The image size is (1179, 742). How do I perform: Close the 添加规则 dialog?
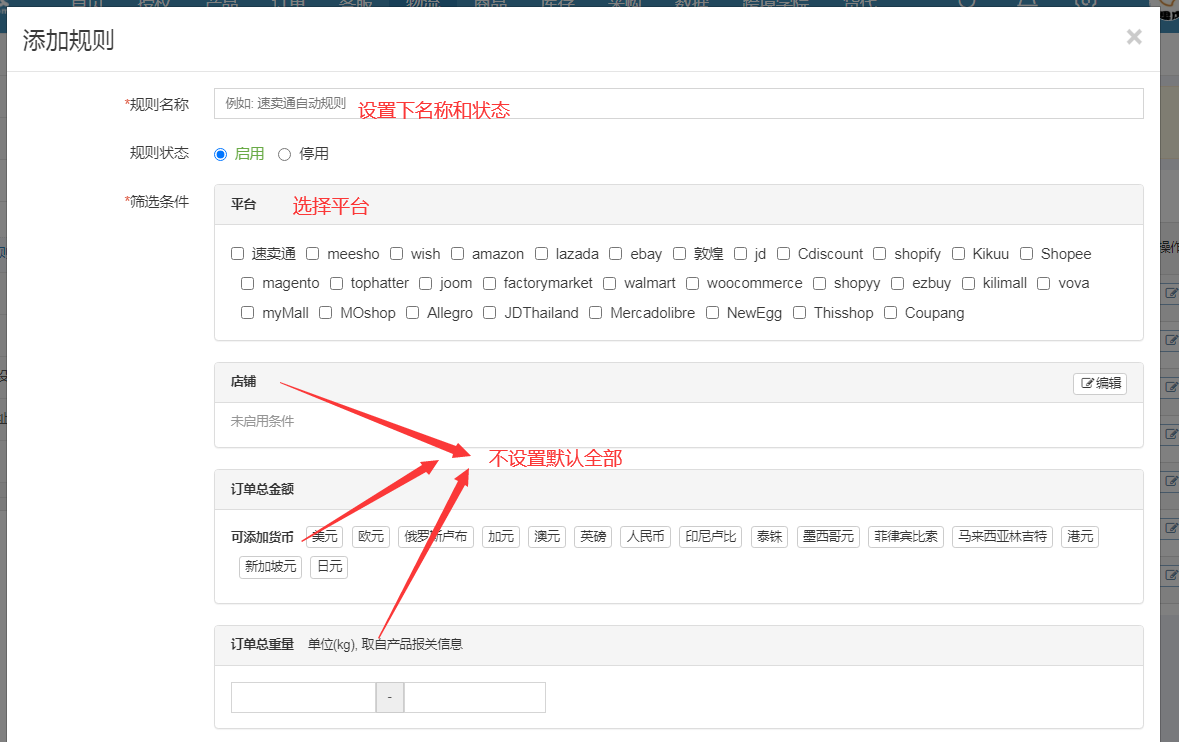(x=1133, y=38)
